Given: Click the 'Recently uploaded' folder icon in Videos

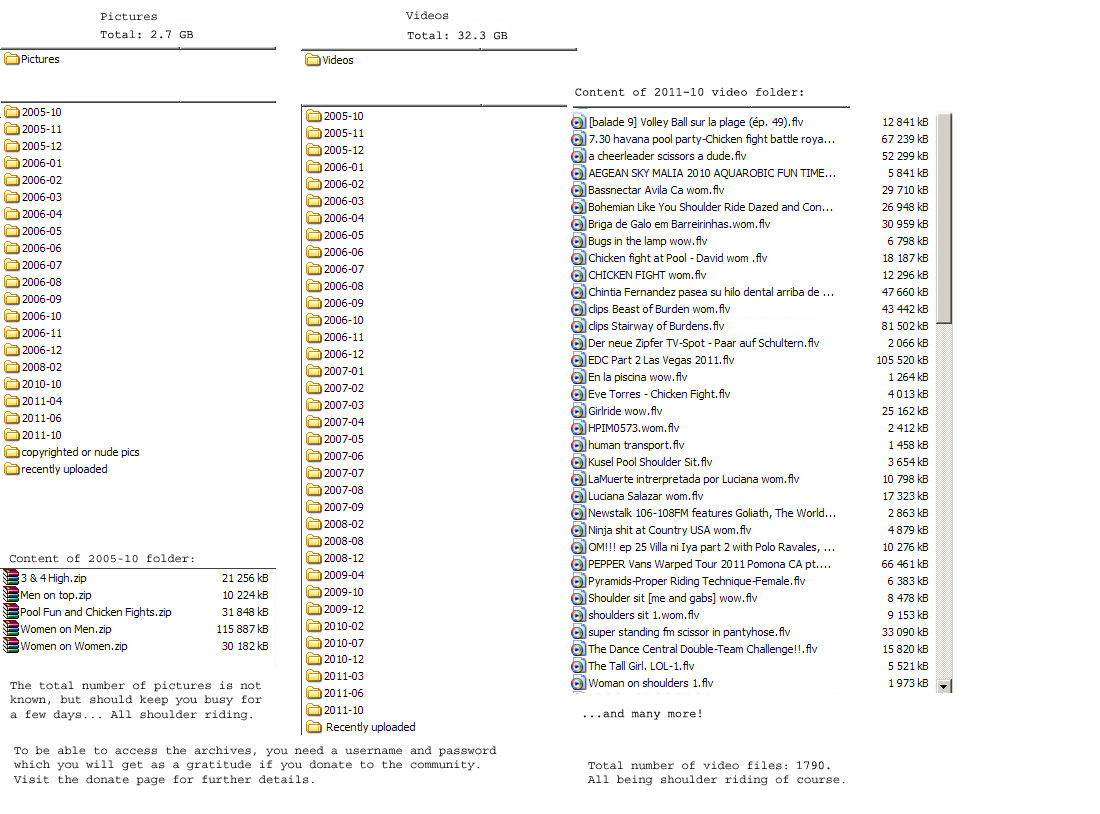Looking at the screenshot, I should coord(314,727).
